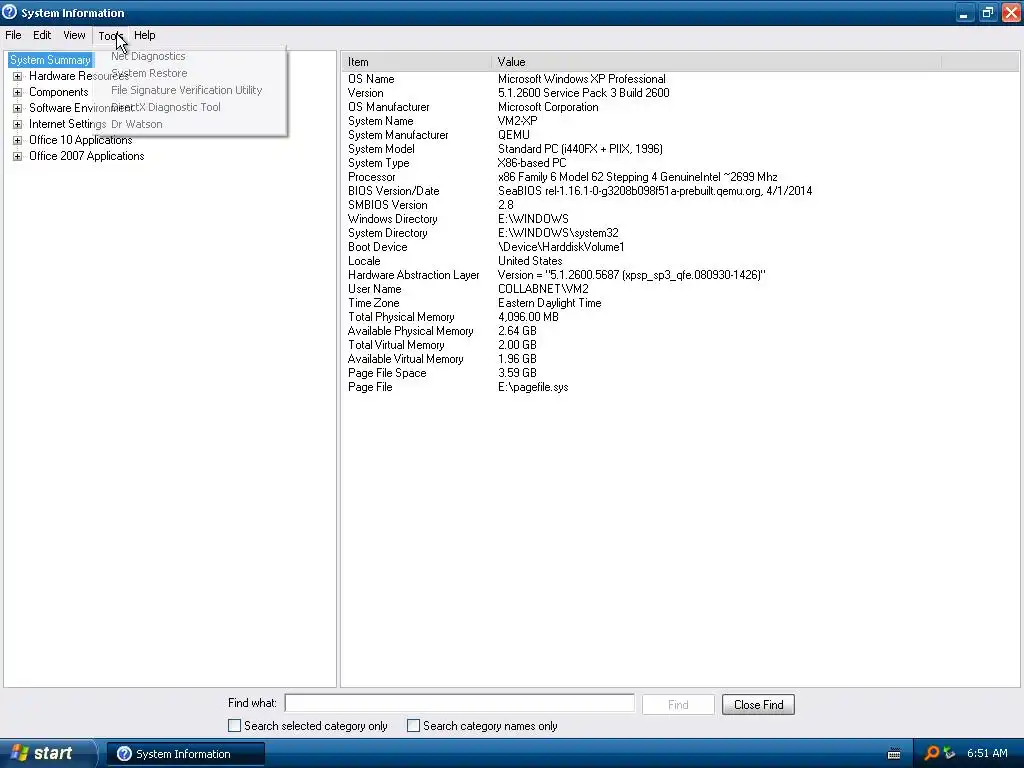Expand the Hardware Resources node
1024x768 pixels.
(x=18, y=76)
